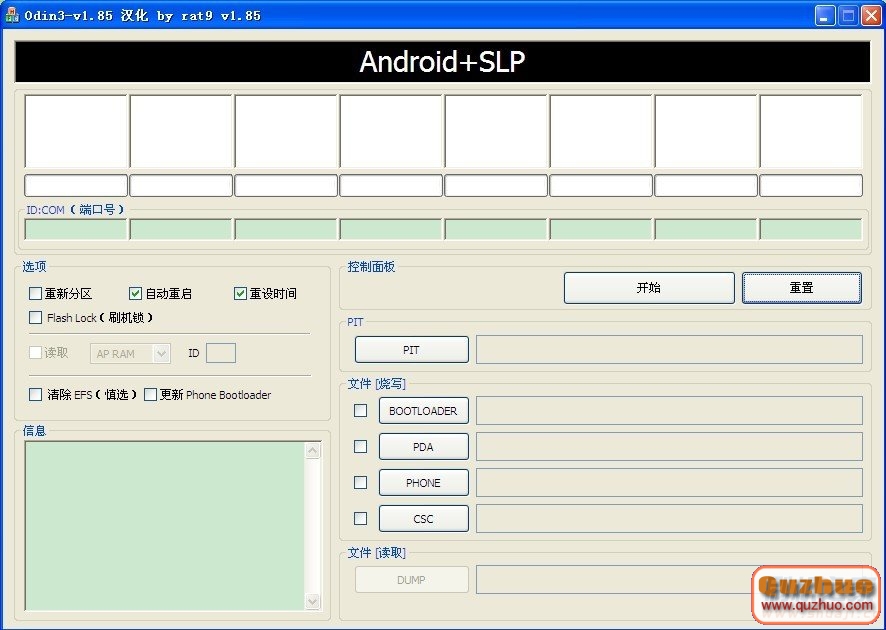The width and height of the screenshot is (886, 630).
Task: Tick the checkbox beside PDA
Action: [361, 447]
